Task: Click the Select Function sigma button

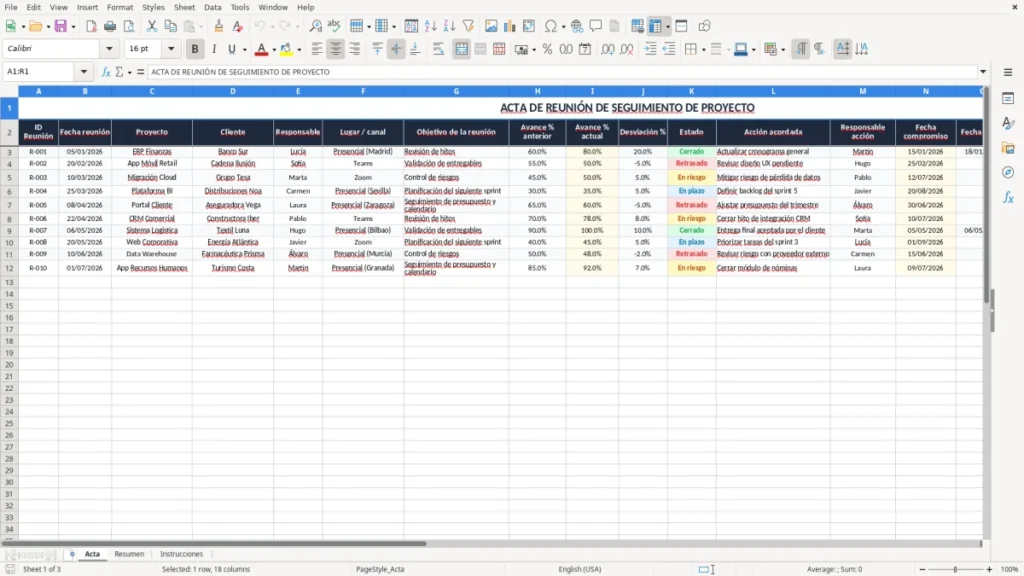Action: [x=119, y=72]
